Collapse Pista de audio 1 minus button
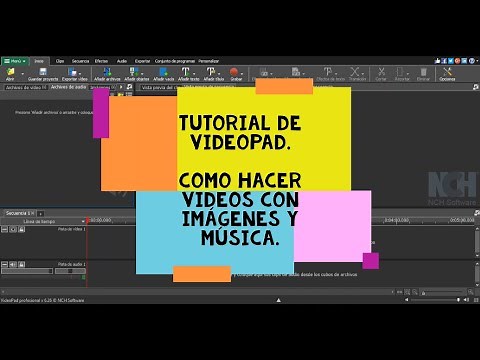Screen dimensions: 480x360 point(4,264)
